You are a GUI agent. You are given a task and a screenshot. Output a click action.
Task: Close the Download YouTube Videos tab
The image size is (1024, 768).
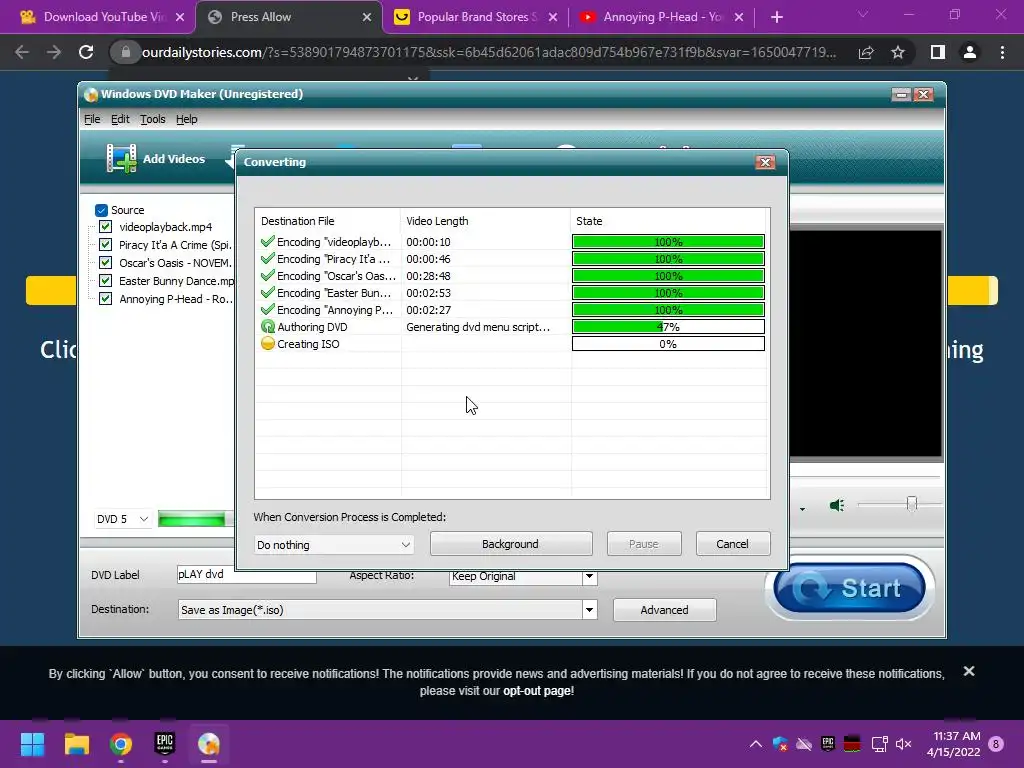coord(180,17)
